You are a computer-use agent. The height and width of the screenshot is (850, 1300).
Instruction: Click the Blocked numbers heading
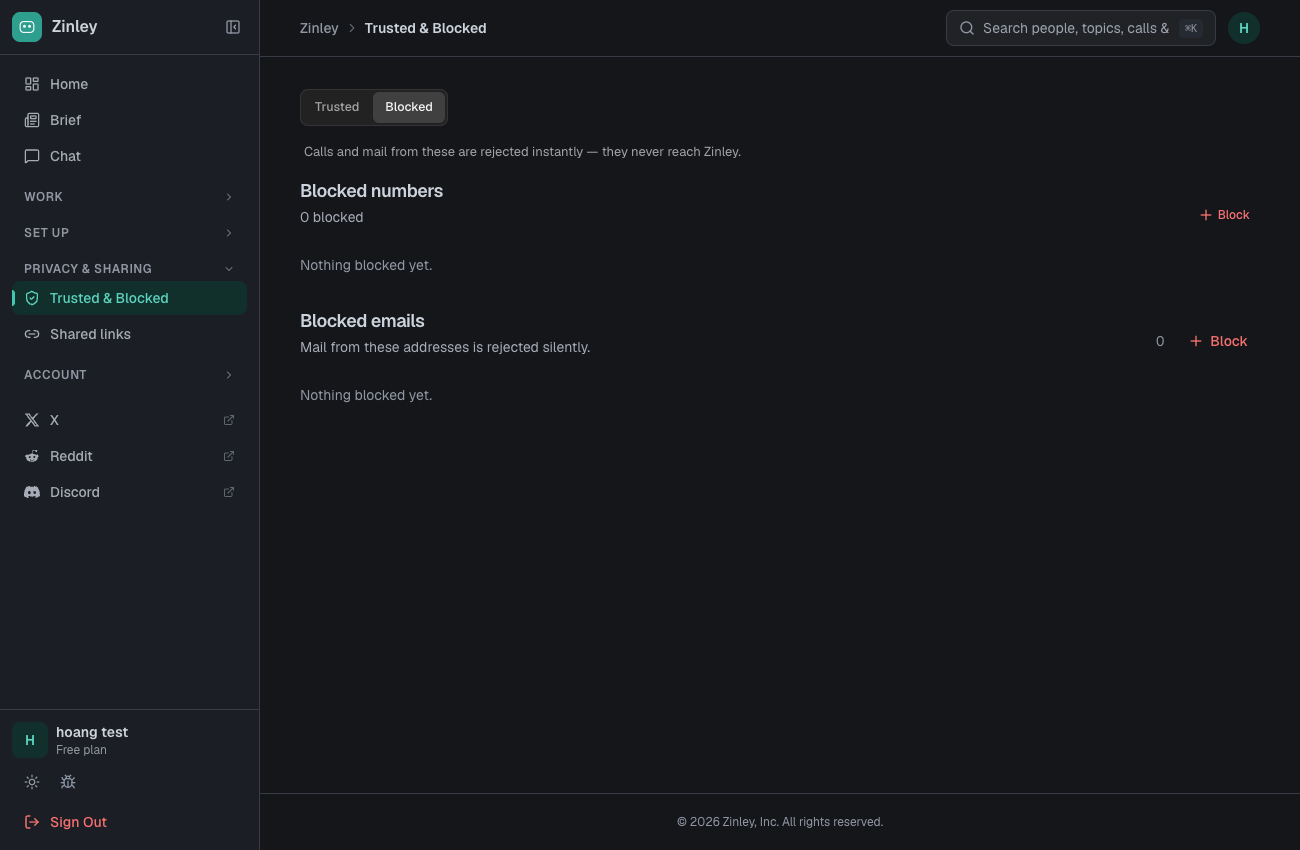(371, 191)
